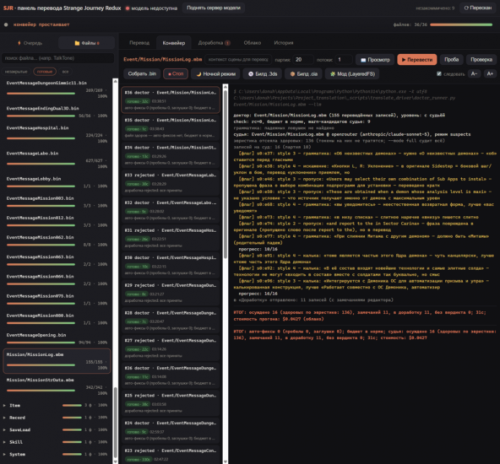Click the orange Перевести play button
The image size is (500, 464).
pos(417,60)
